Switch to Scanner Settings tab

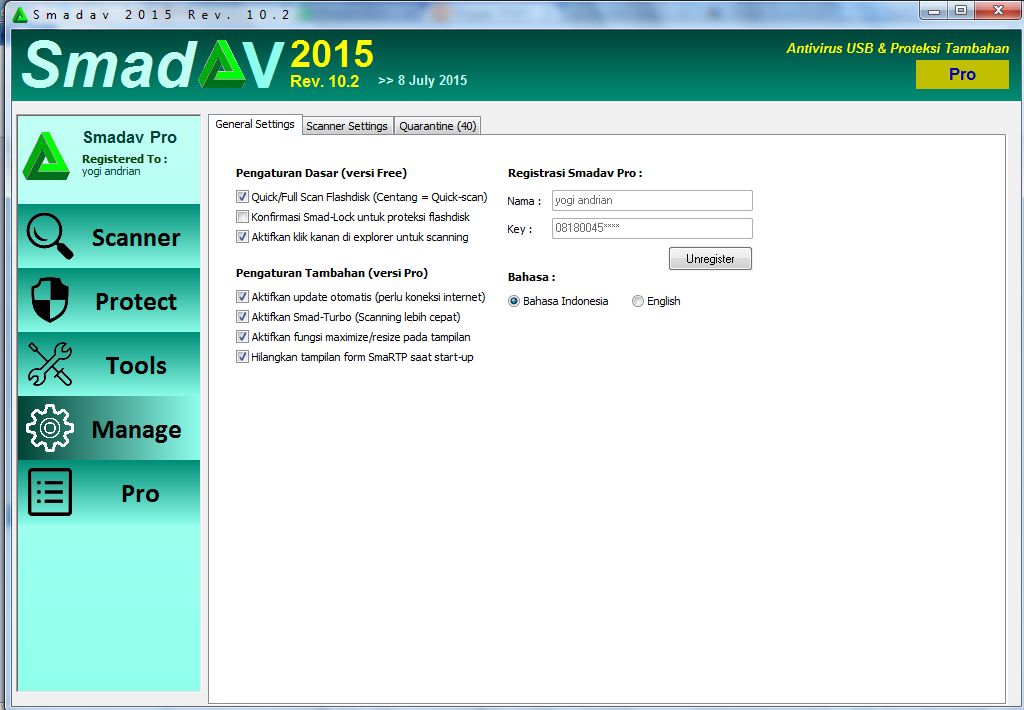pyautogui.click(x=347, y=126)
